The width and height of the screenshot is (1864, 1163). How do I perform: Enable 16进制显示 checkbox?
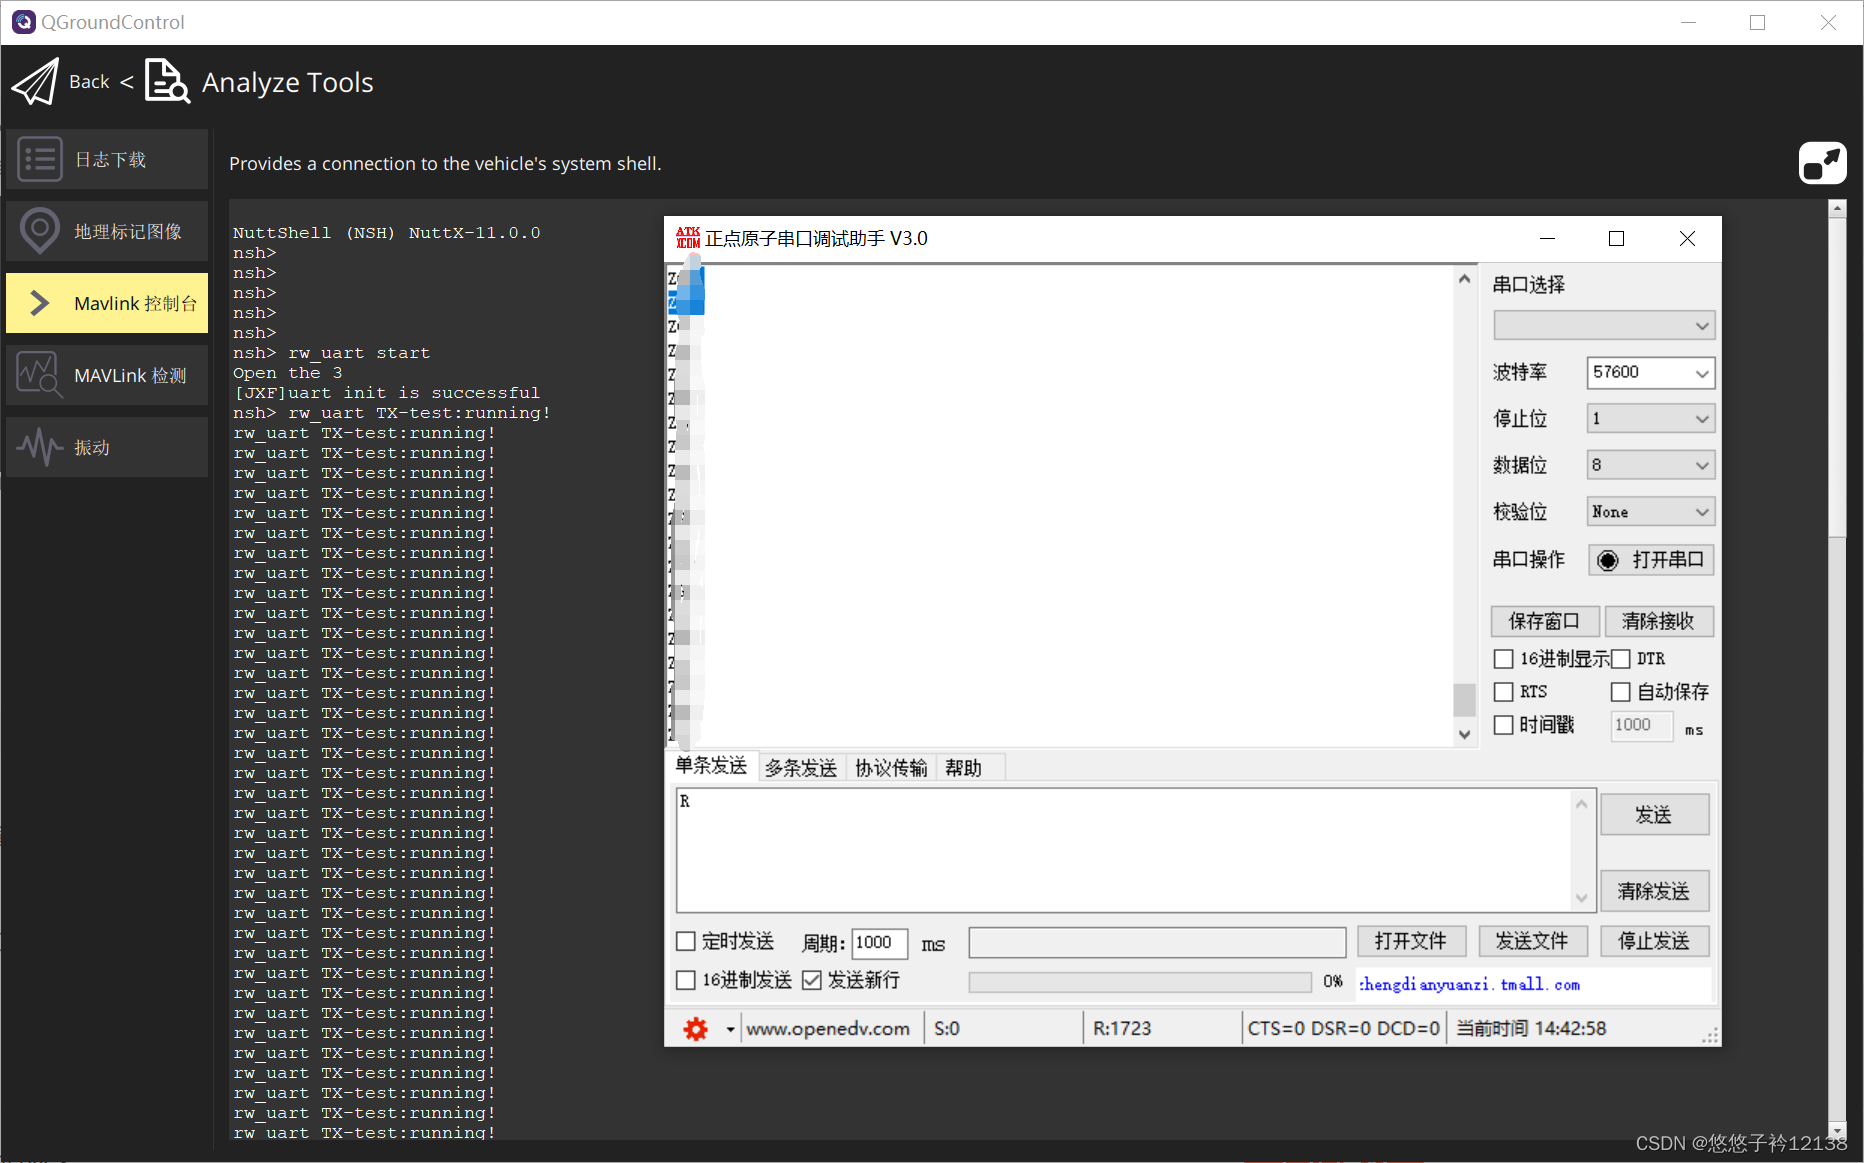(1503, 659)
